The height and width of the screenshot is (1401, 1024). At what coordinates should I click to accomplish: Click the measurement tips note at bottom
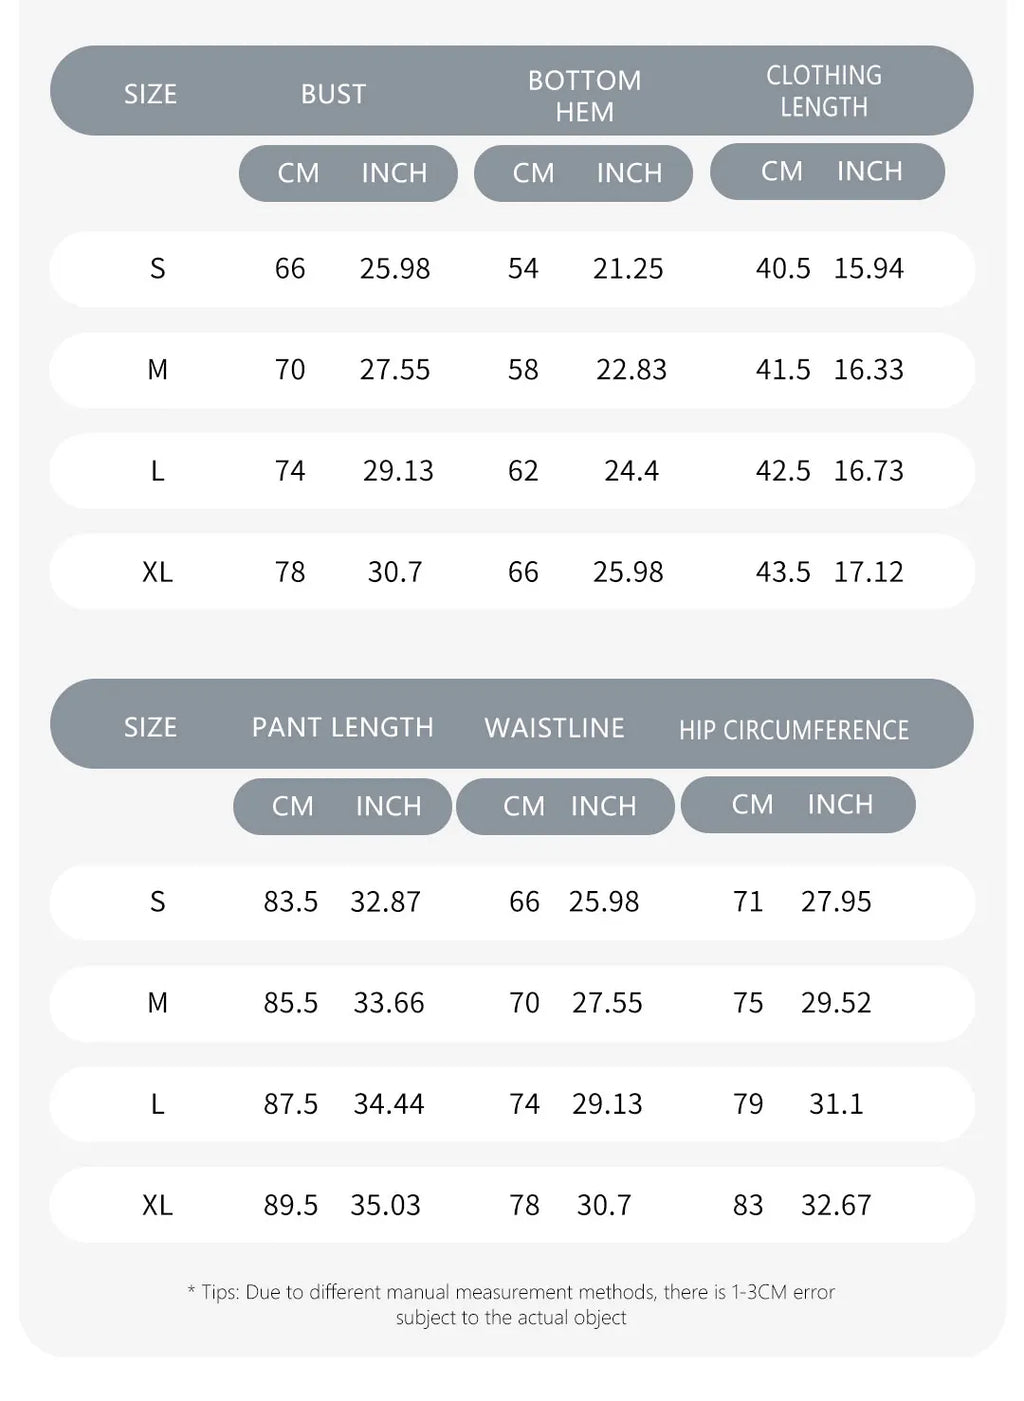click(511, 1305)
